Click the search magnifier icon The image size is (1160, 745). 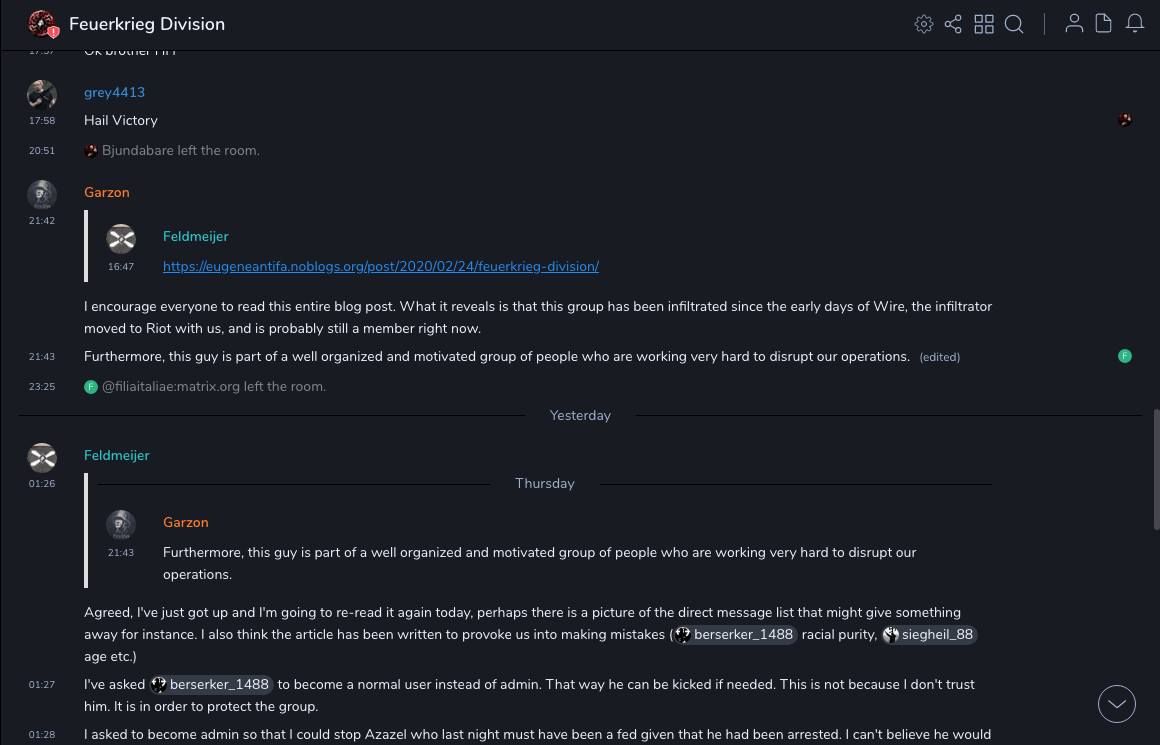[x=1014, y=24]
